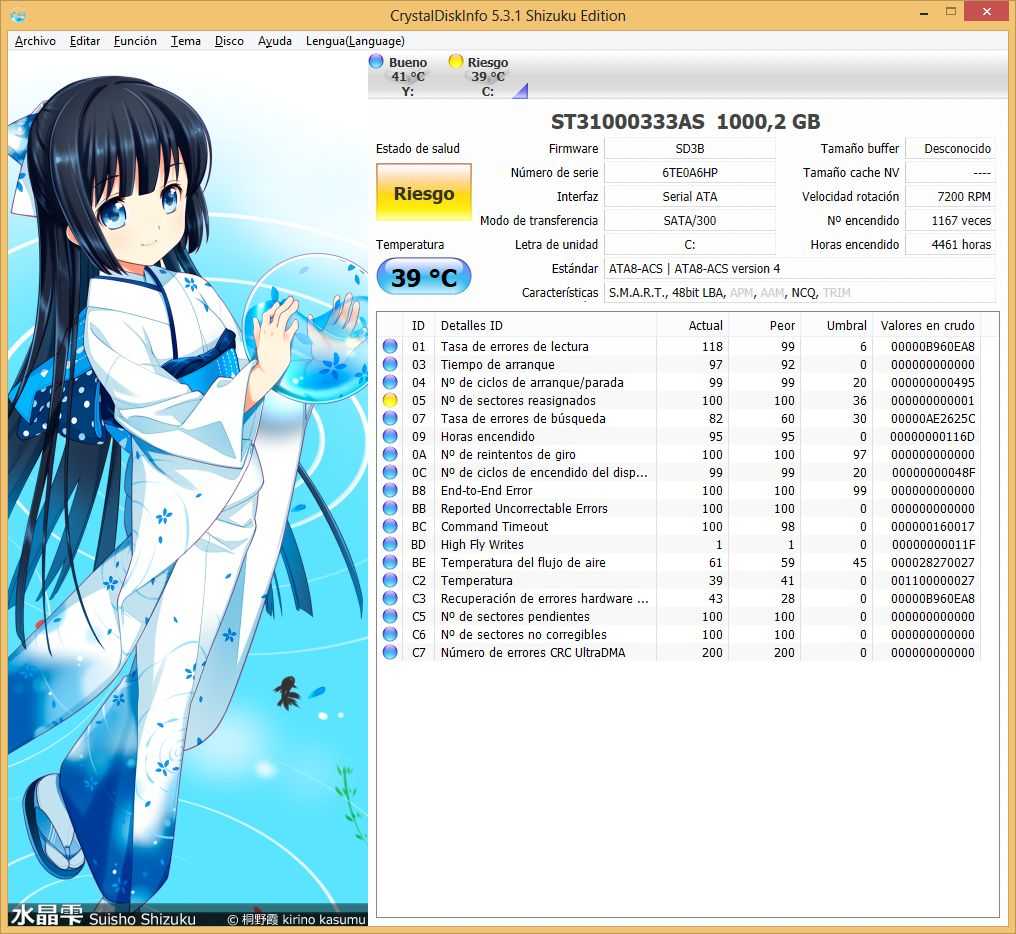Select the Bueno Y: disk tab

(400, 76)
